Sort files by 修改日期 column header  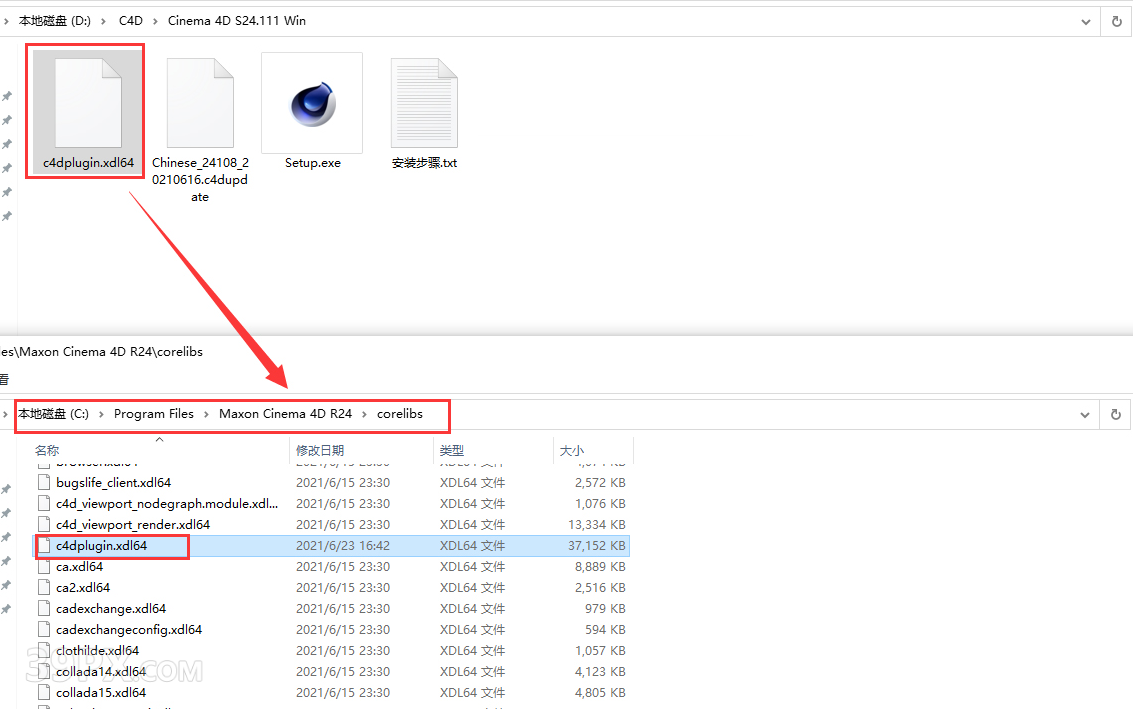(320, 451)
